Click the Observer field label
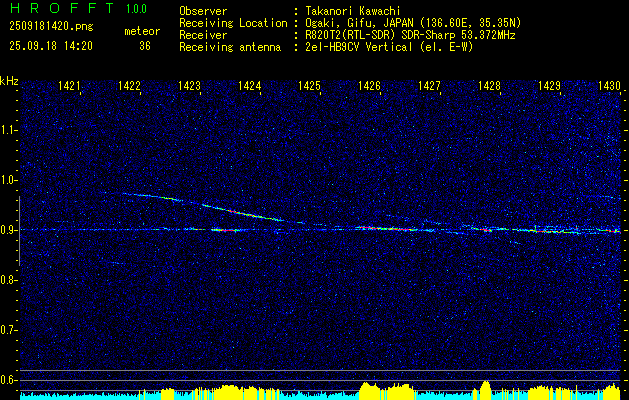Screen dimensions: 629x400 pyautogui.click(x=203, y=11)
